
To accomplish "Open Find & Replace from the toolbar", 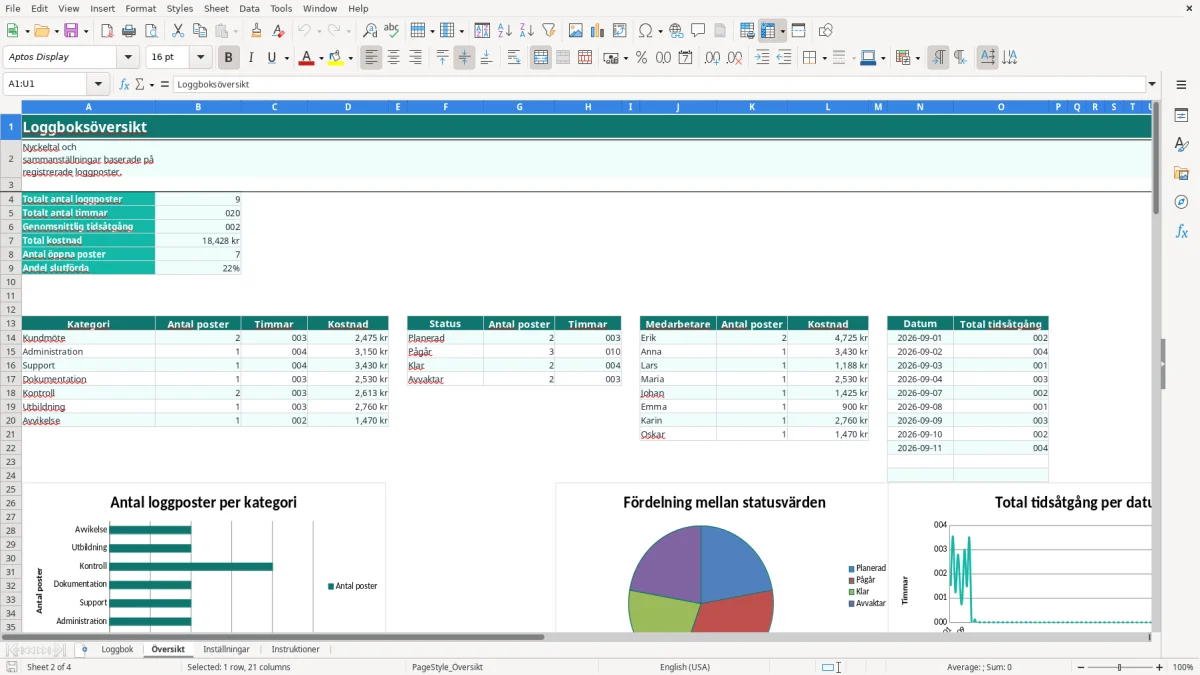I will (x=370, y=31).
